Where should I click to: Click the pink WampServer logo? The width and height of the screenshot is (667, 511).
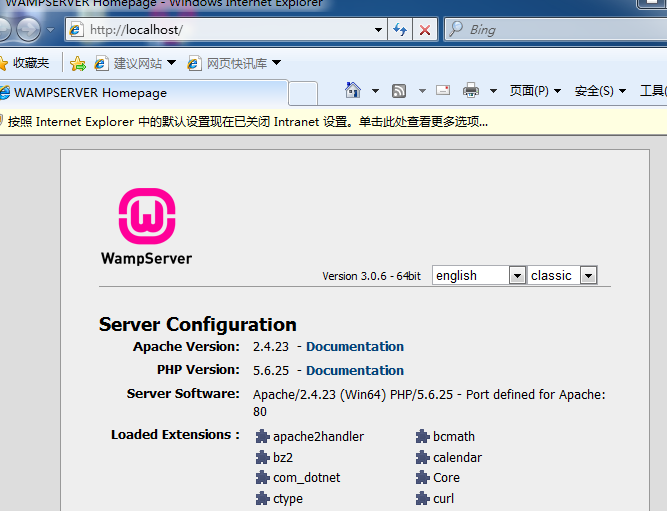147,216
